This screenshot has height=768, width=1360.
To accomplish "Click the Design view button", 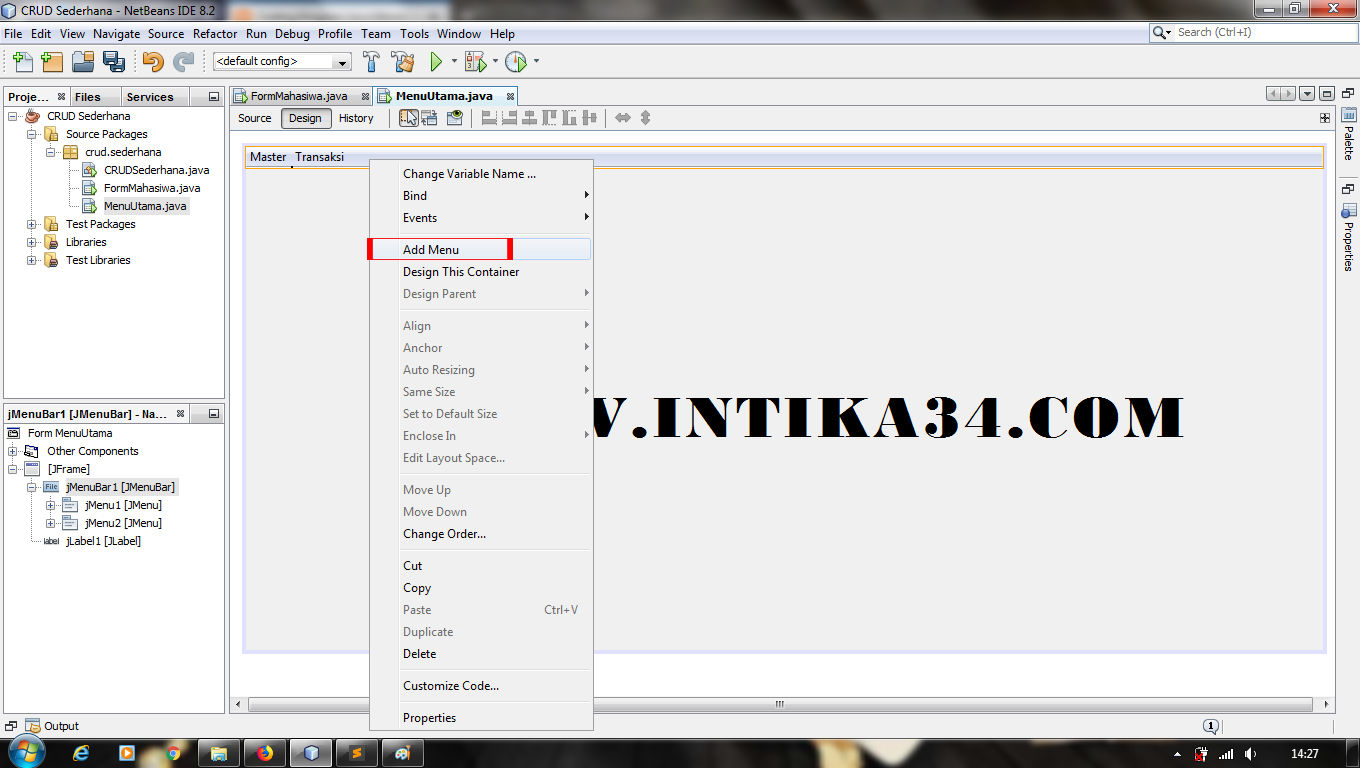I will pos(306,118).
